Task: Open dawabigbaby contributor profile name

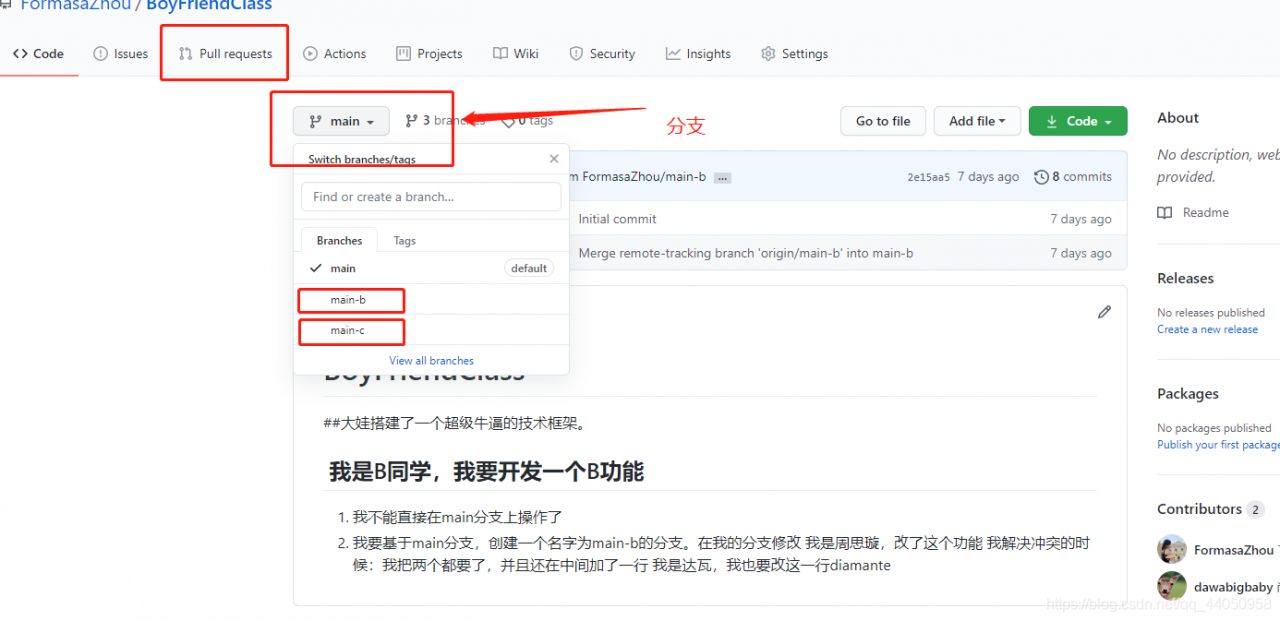Action: tap(1233, 587)
